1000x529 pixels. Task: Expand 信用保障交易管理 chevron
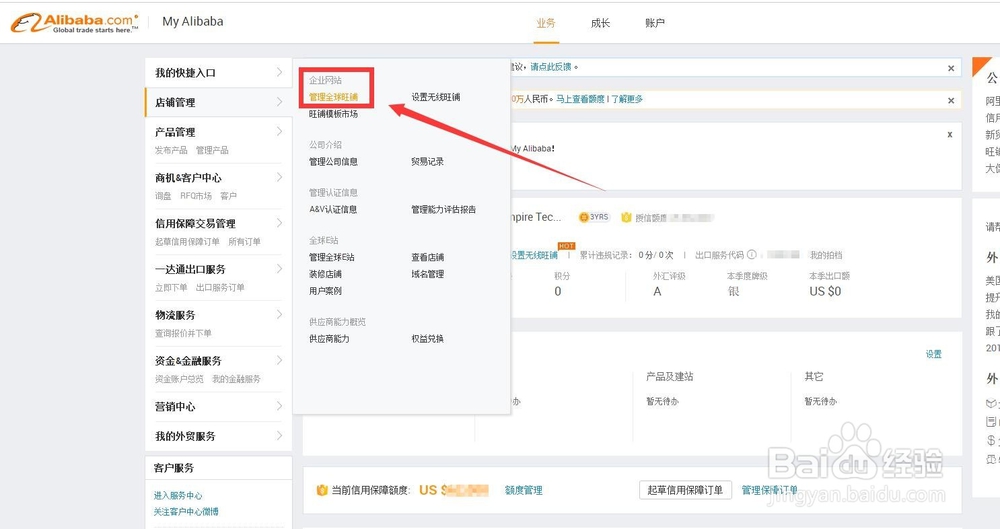coord(279,223)
